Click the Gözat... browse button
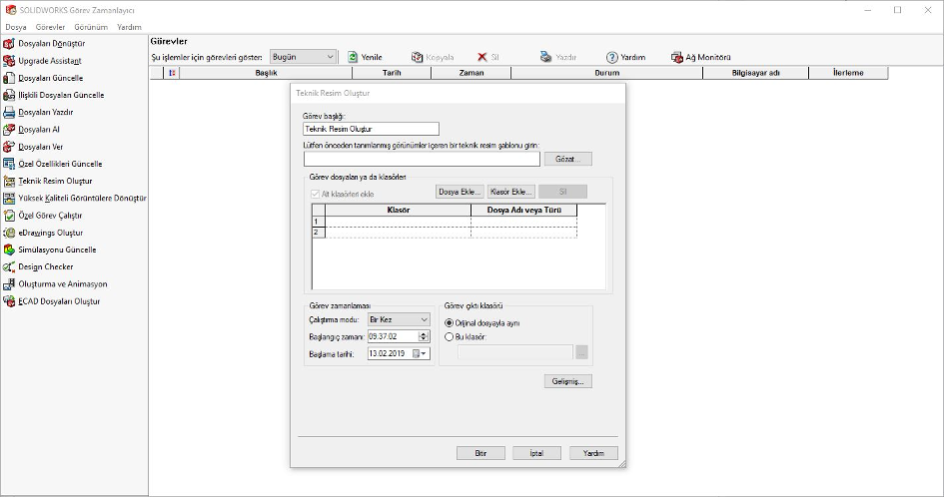 point(567,159)
